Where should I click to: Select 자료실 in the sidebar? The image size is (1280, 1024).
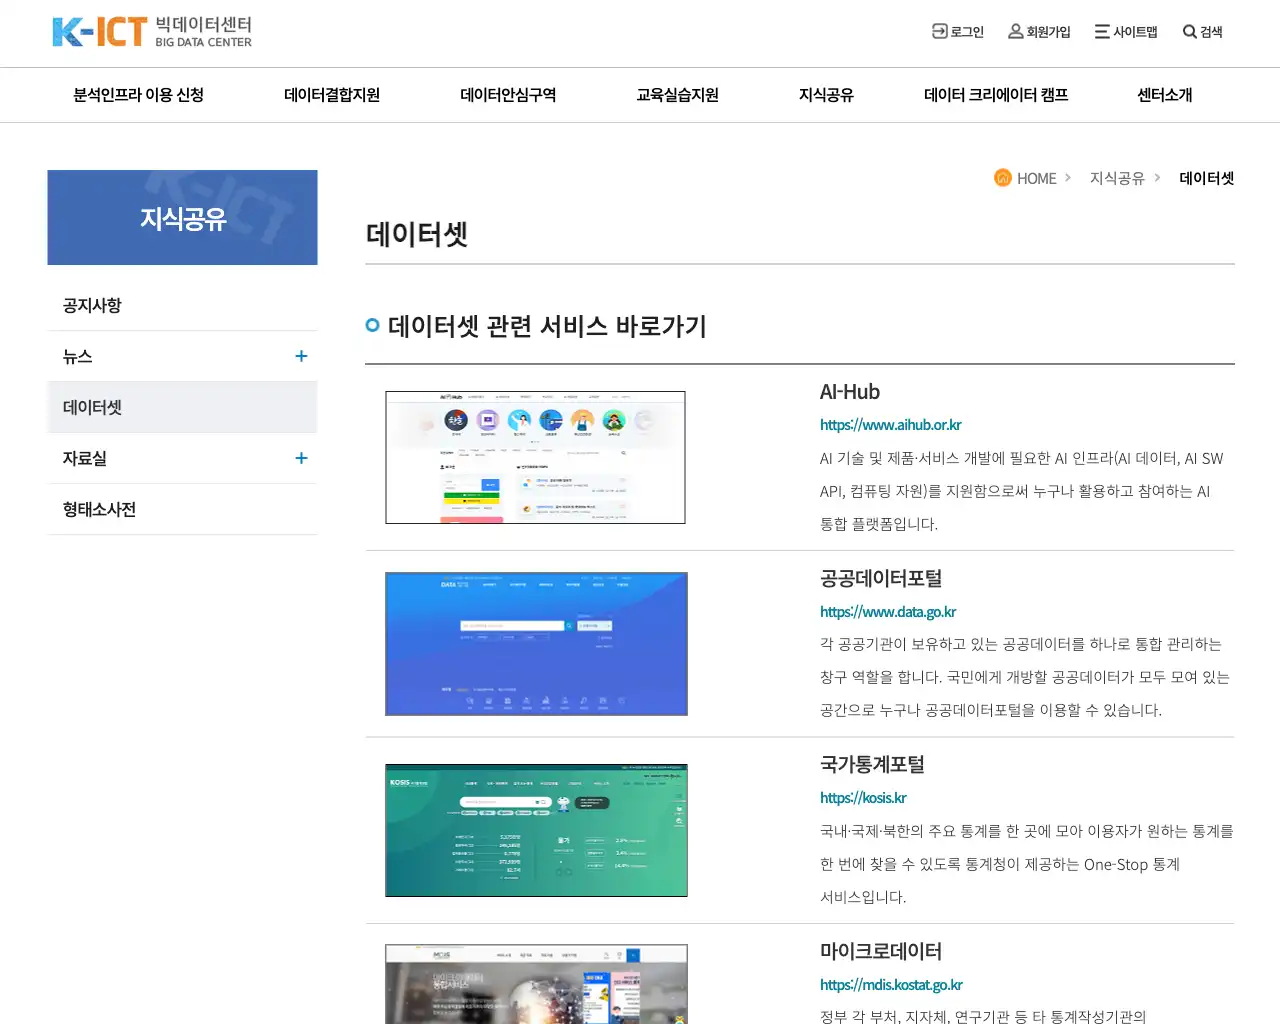tap(182, 458)
